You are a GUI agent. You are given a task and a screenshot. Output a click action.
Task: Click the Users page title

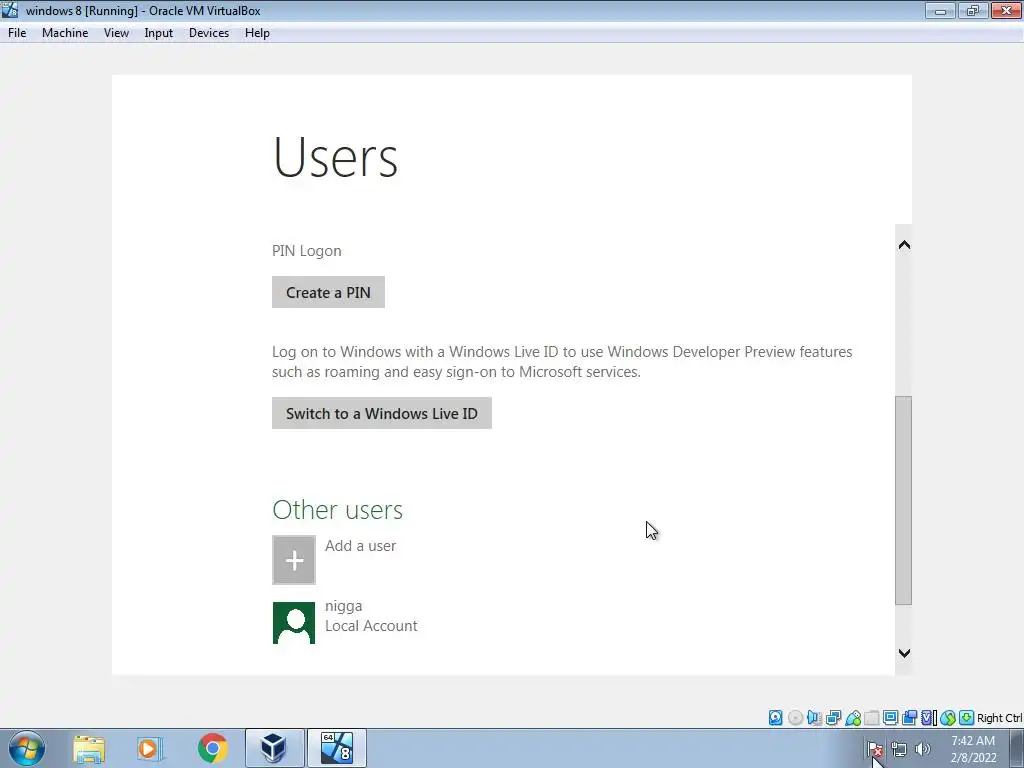click(335, 157)
